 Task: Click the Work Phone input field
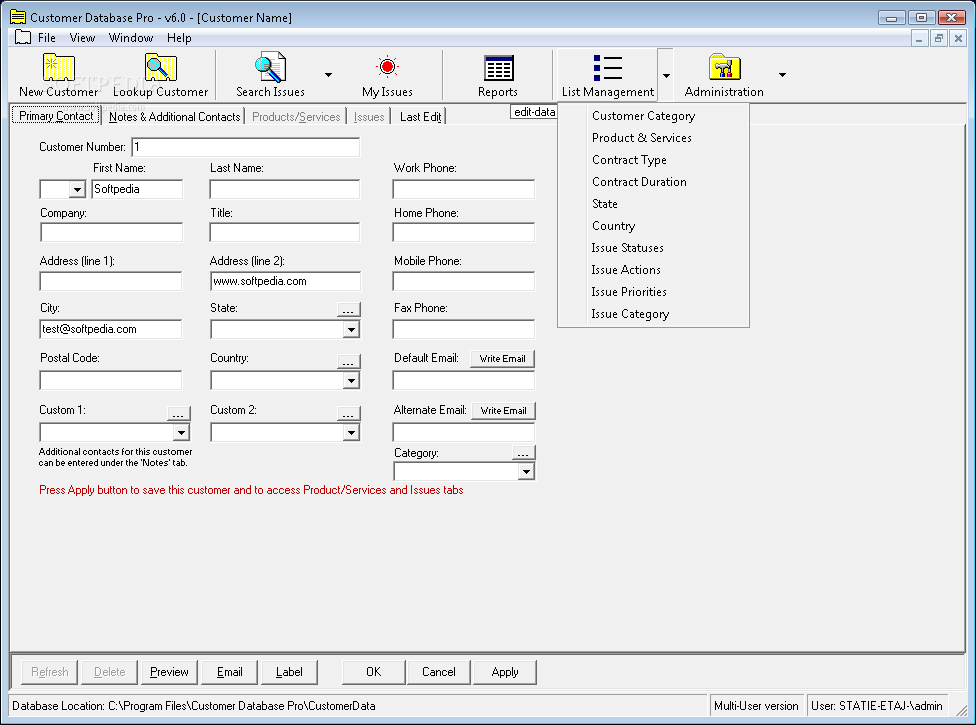point(464,189)
